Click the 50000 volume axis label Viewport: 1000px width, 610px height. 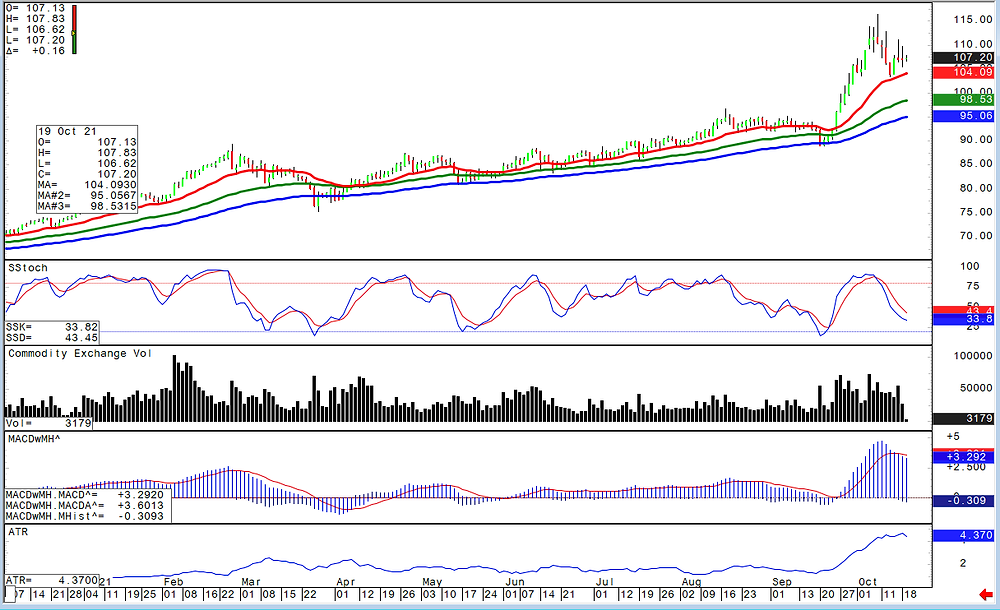pyautogui.click(x=976, y=388)
